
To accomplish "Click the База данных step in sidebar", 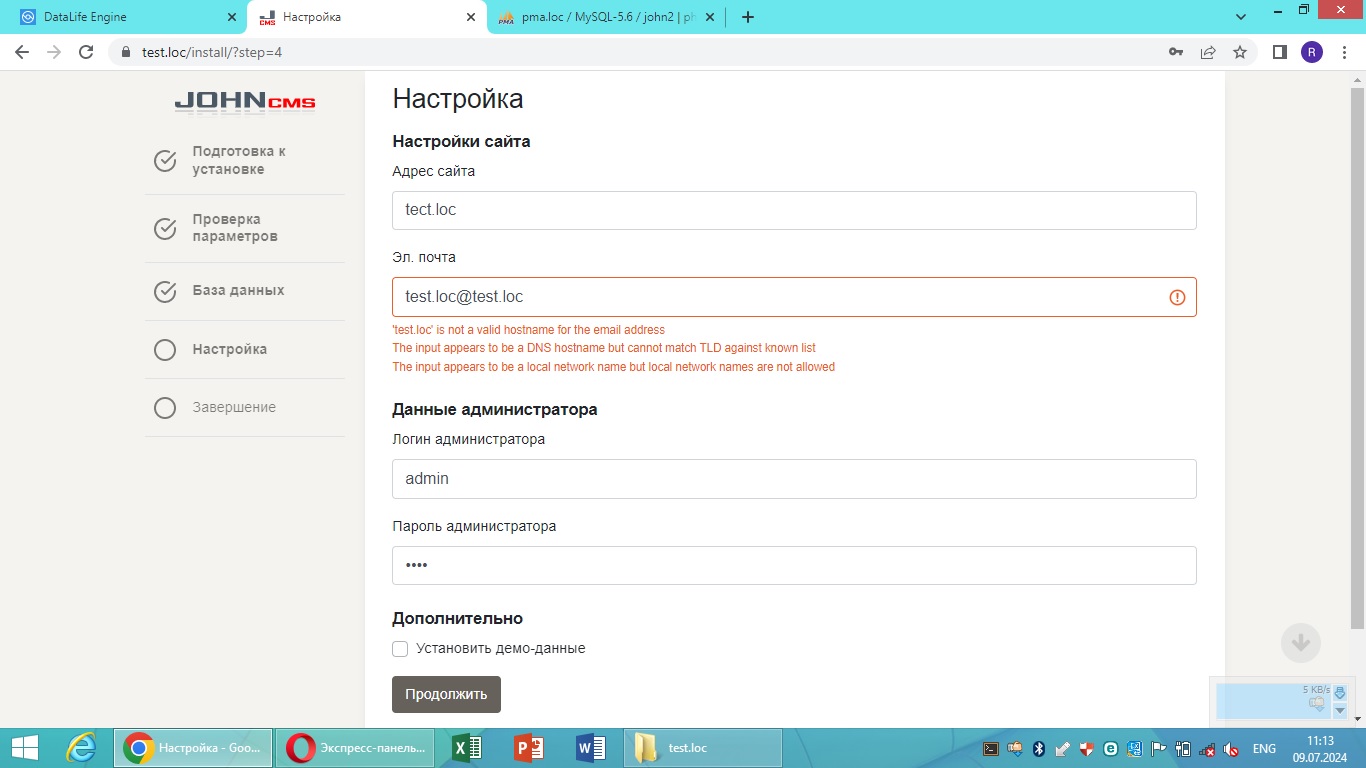I will click(x=238, y=291).
